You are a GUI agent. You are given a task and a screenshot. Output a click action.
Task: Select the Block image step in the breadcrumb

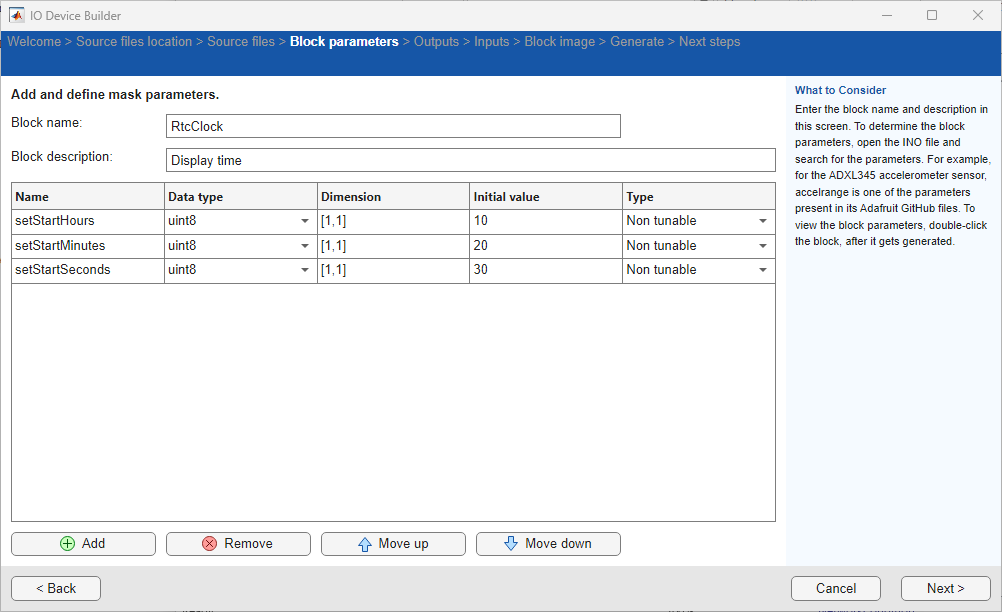tap(559, 41)
